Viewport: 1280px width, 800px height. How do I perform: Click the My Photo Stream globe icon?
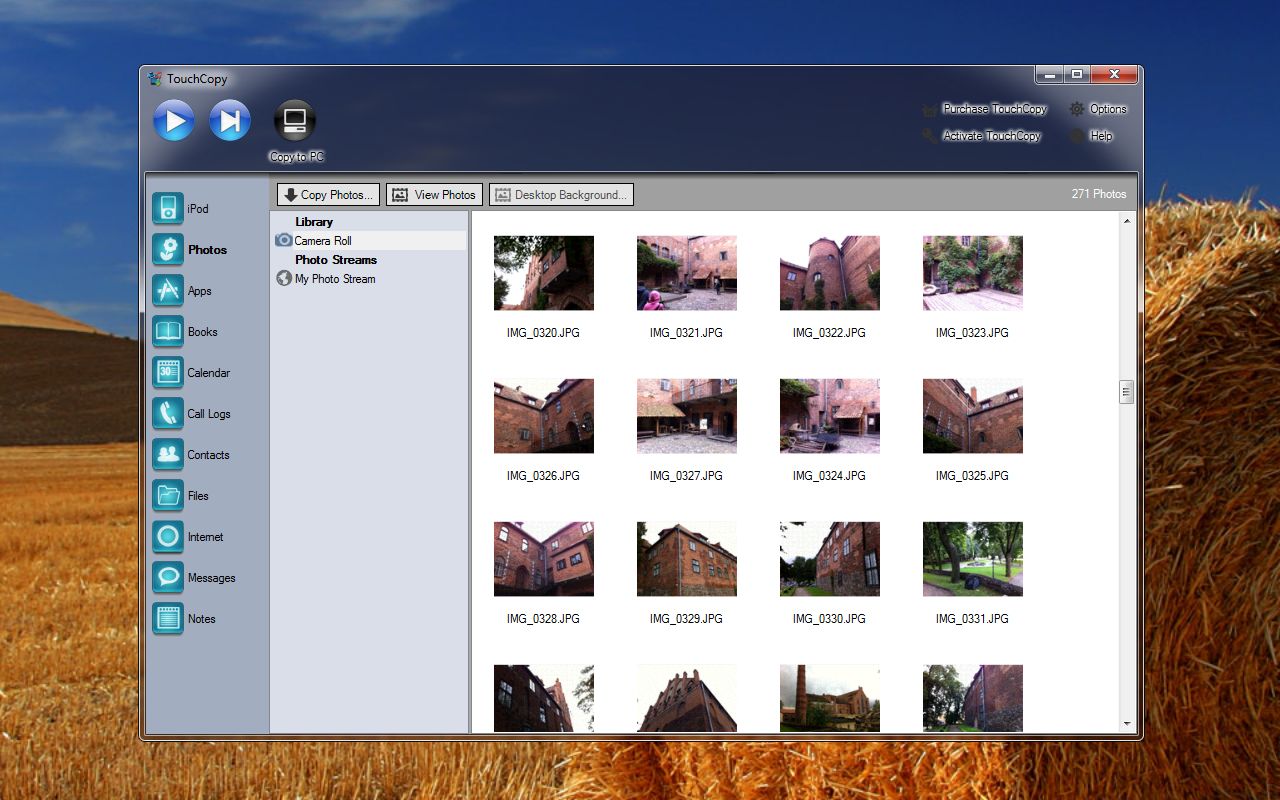pos(284,279)
